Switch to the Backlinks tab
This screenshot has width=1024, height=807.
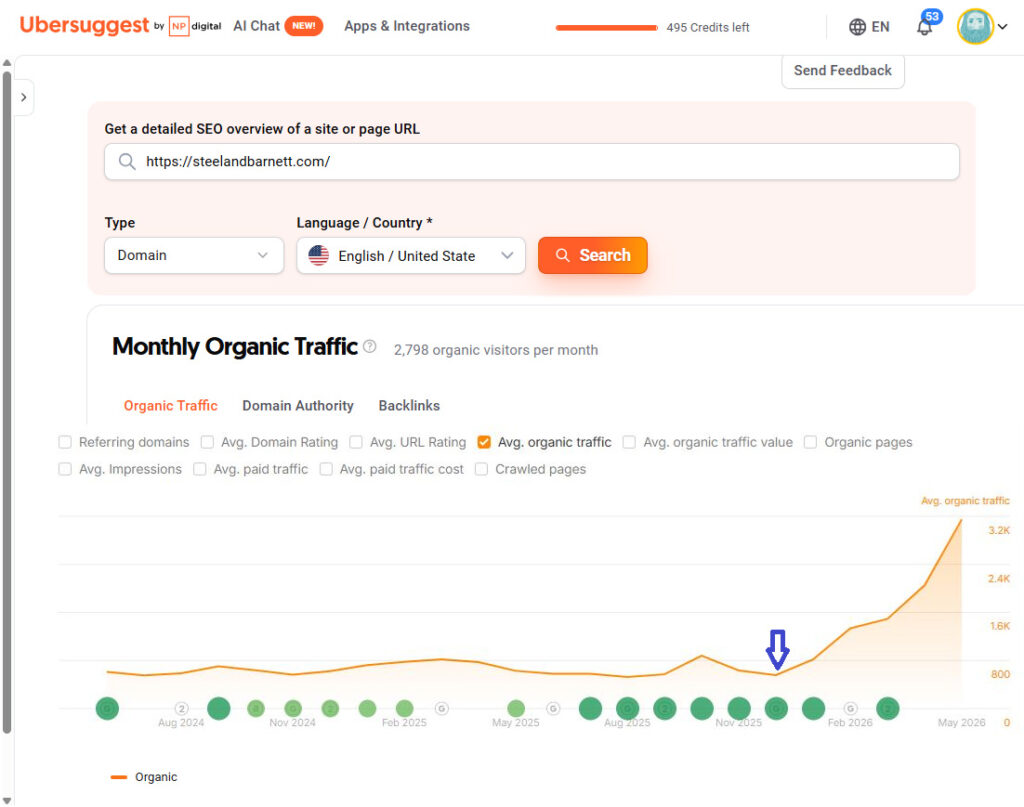pos(409,405)
